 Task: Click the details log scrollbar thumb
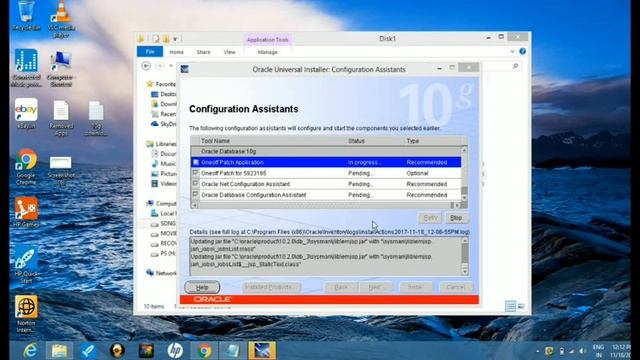point(465,254)
